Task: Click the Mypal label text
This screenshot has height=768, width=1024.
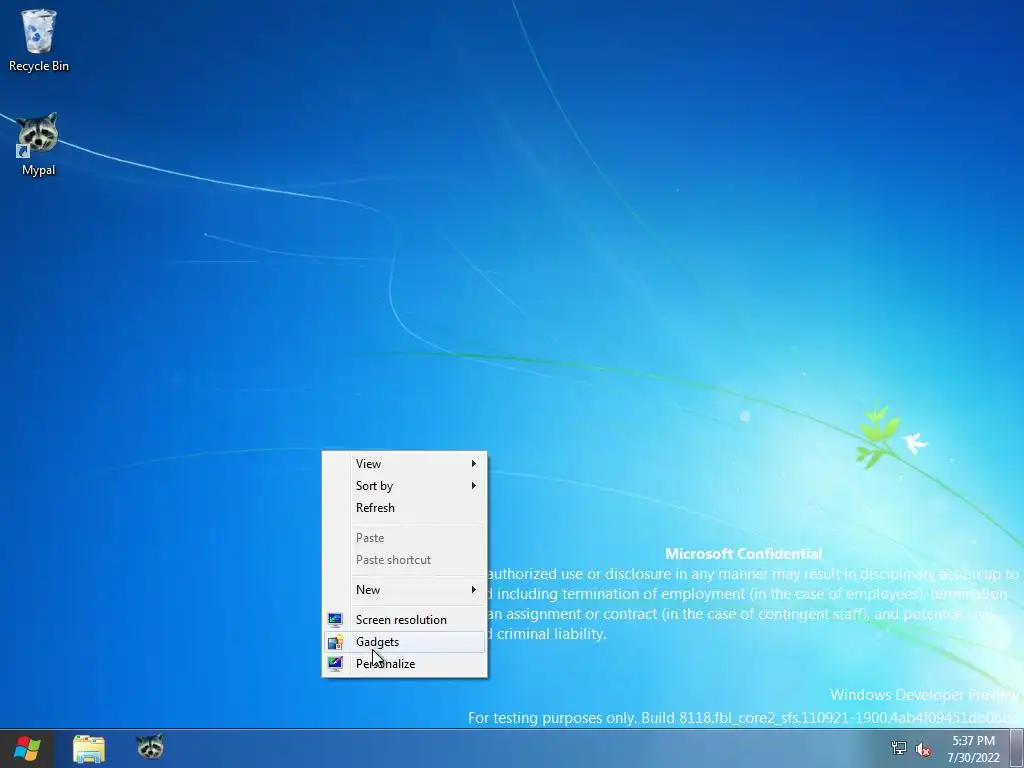Action: point(39,170)
